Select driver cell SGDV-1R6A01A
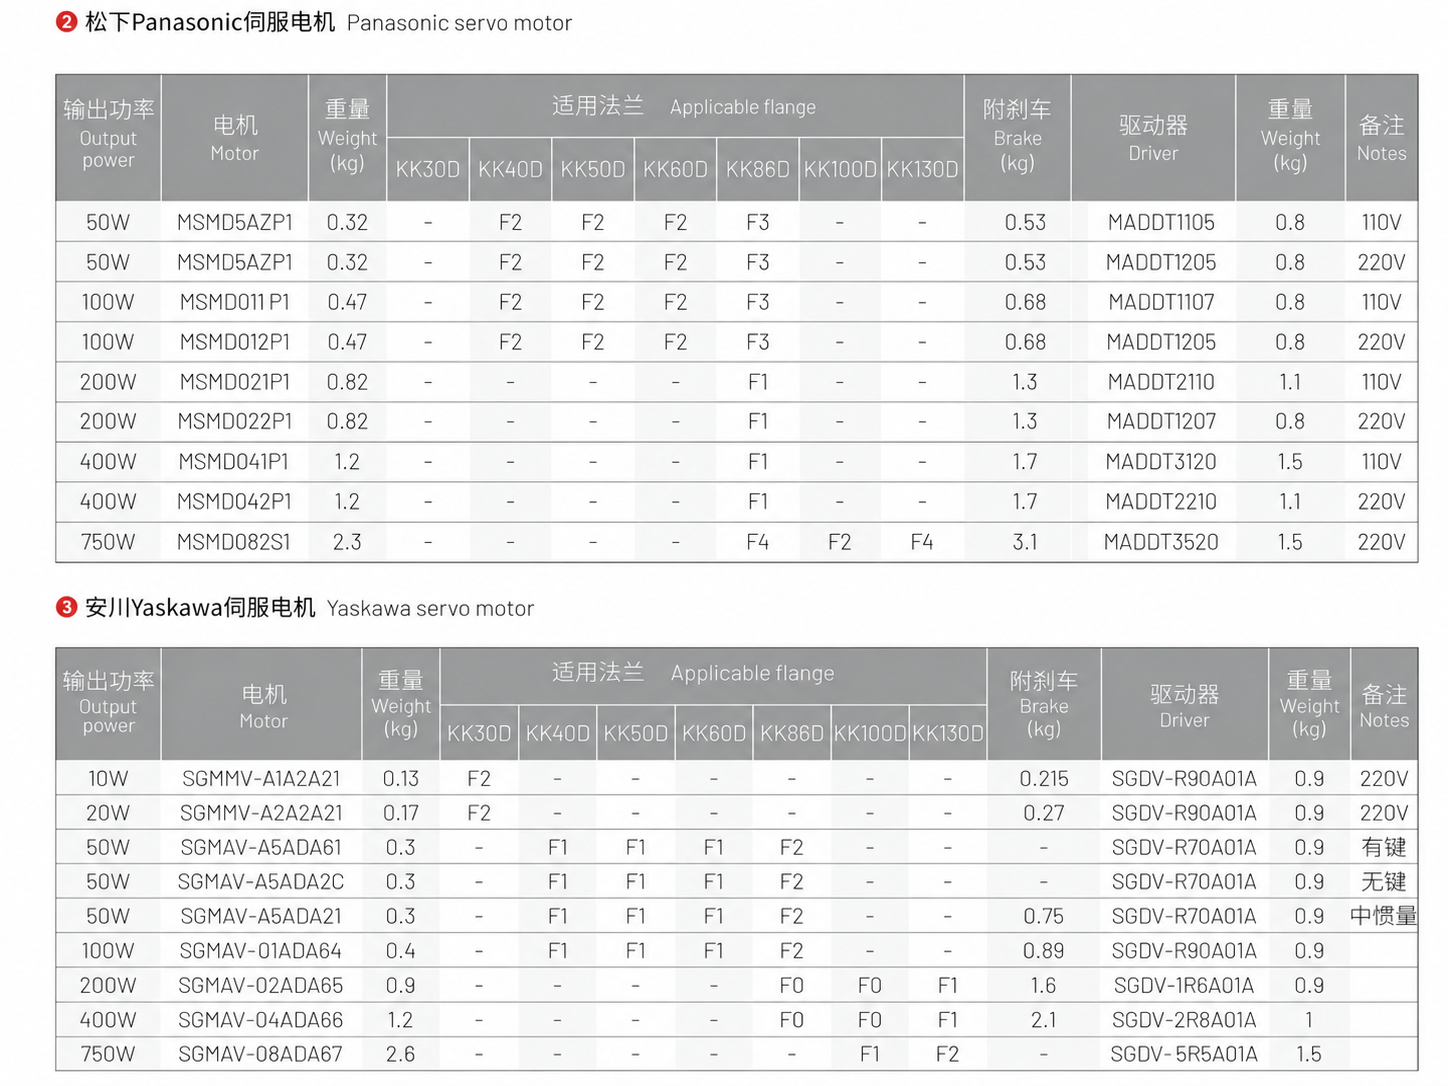This screenshot has height=1086, width=1448. click(x=1184, y=985)
